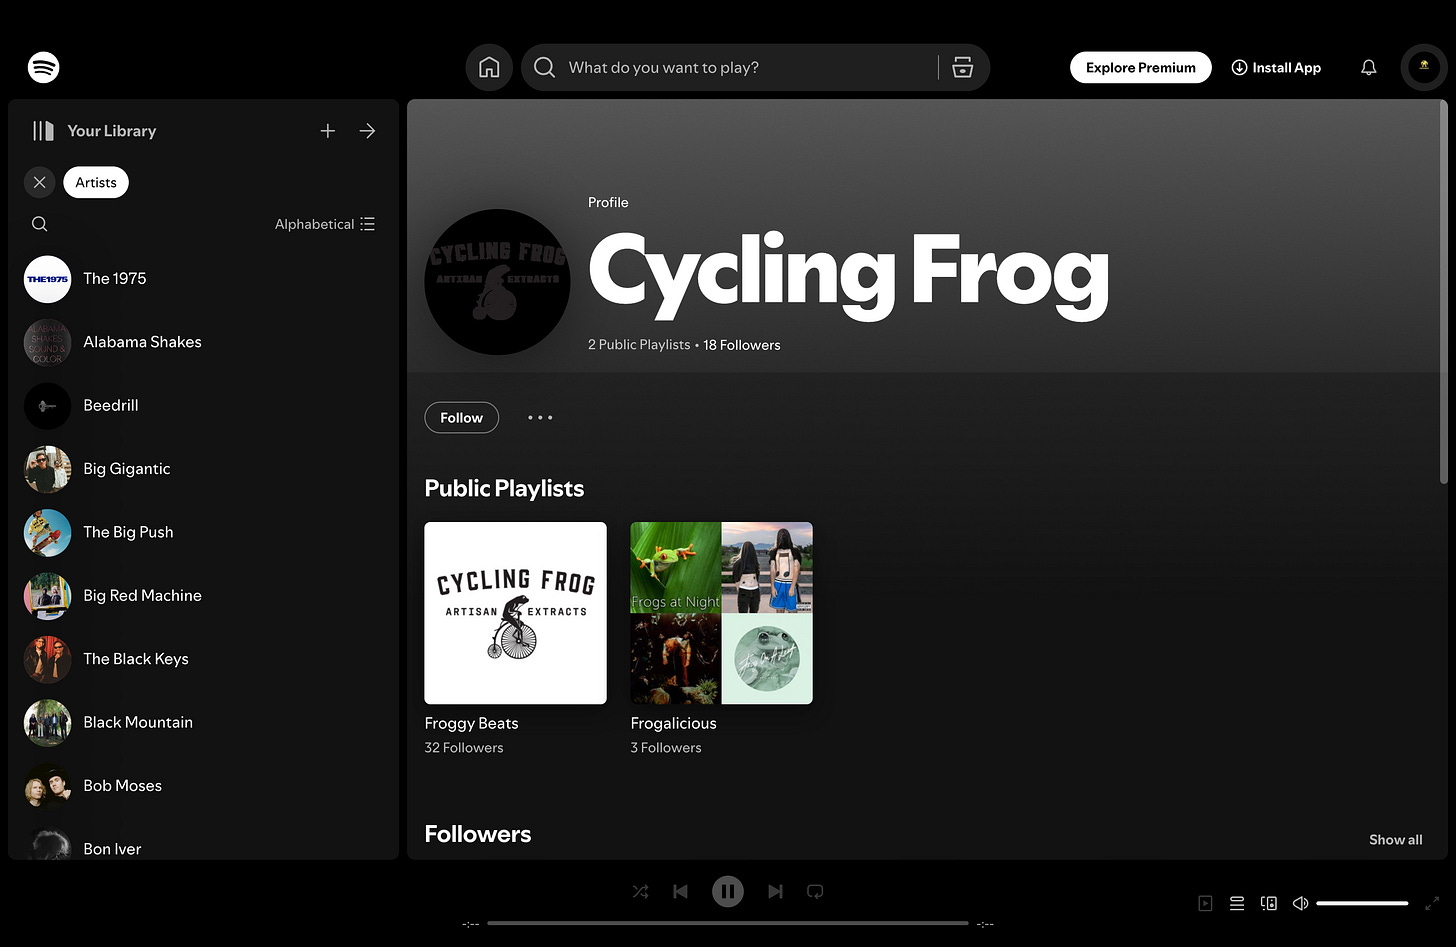Viewport: 1456px width, 947px height.
Task: Open Alphabetical sort options
Action: (x=325, y=224)
